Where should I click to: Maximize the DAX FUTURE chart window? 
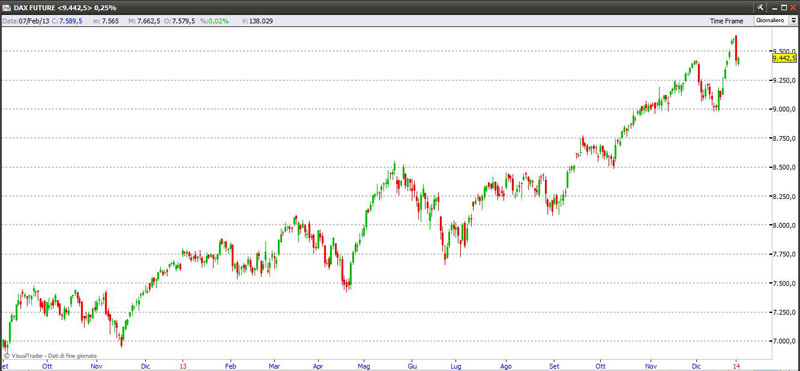(x=784, y=8)
